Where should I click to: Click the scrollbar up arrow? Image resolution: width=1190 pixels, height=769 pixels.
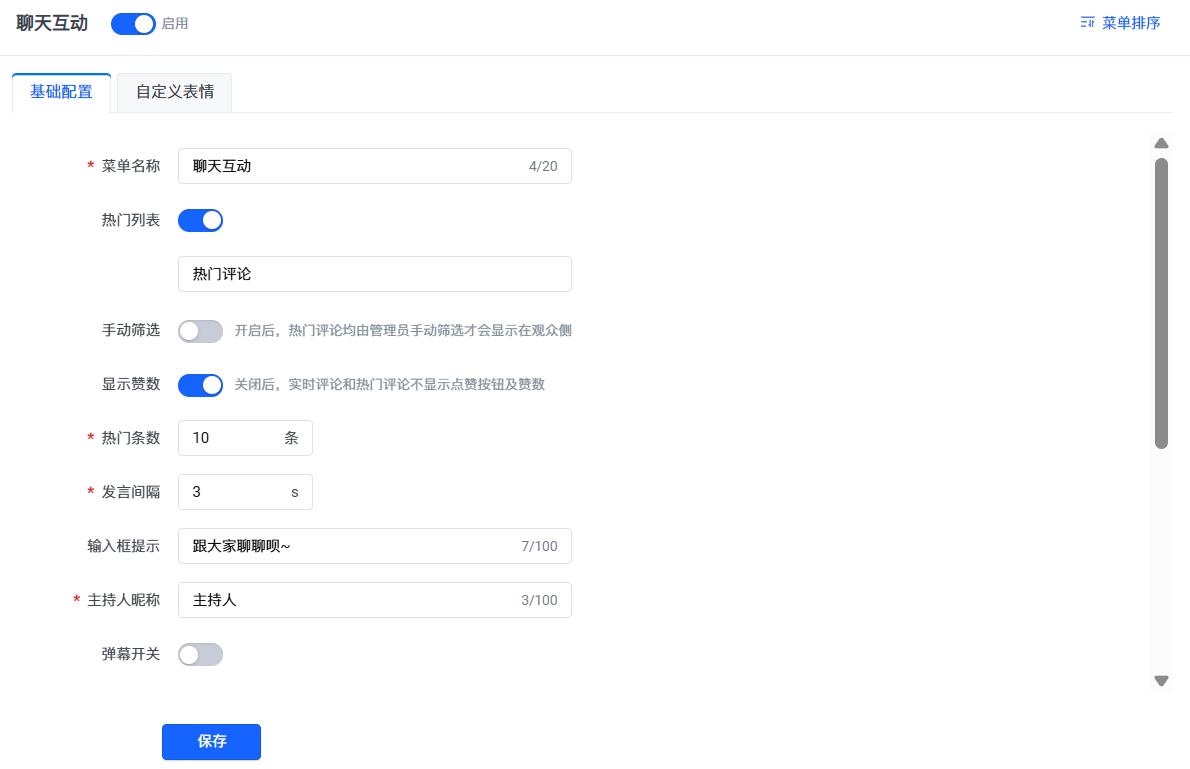[x=1161, y=143]
